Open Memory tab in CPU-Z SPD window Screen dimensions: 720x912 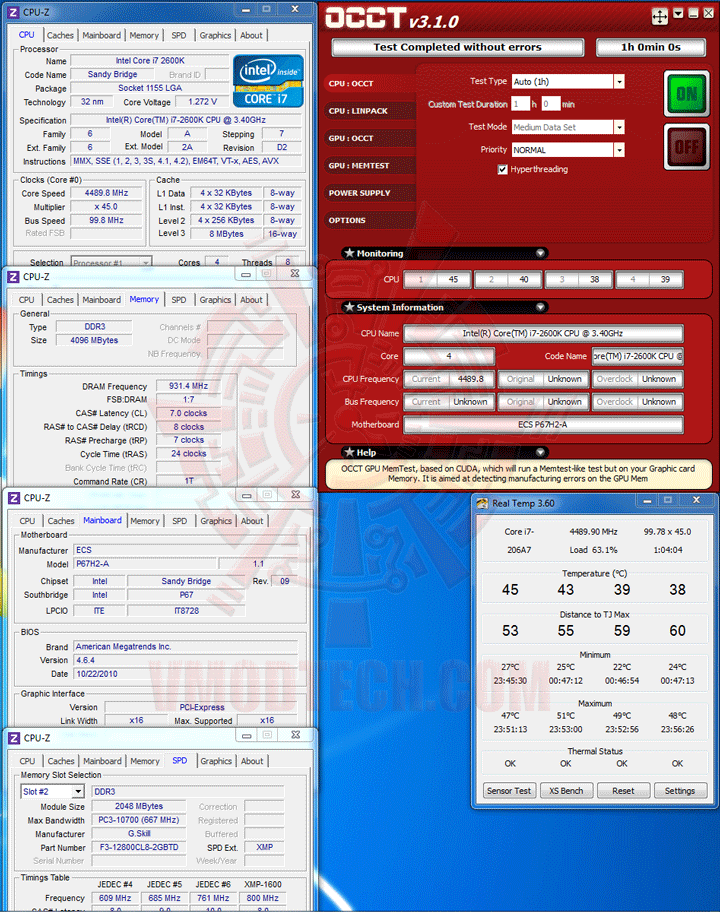click(145, 761)
